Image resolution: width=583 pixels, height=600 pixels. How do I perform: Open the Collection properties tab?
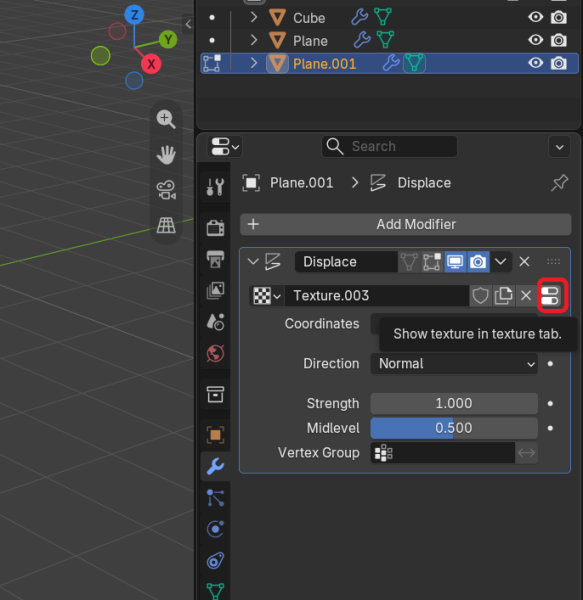click(215, 395)
